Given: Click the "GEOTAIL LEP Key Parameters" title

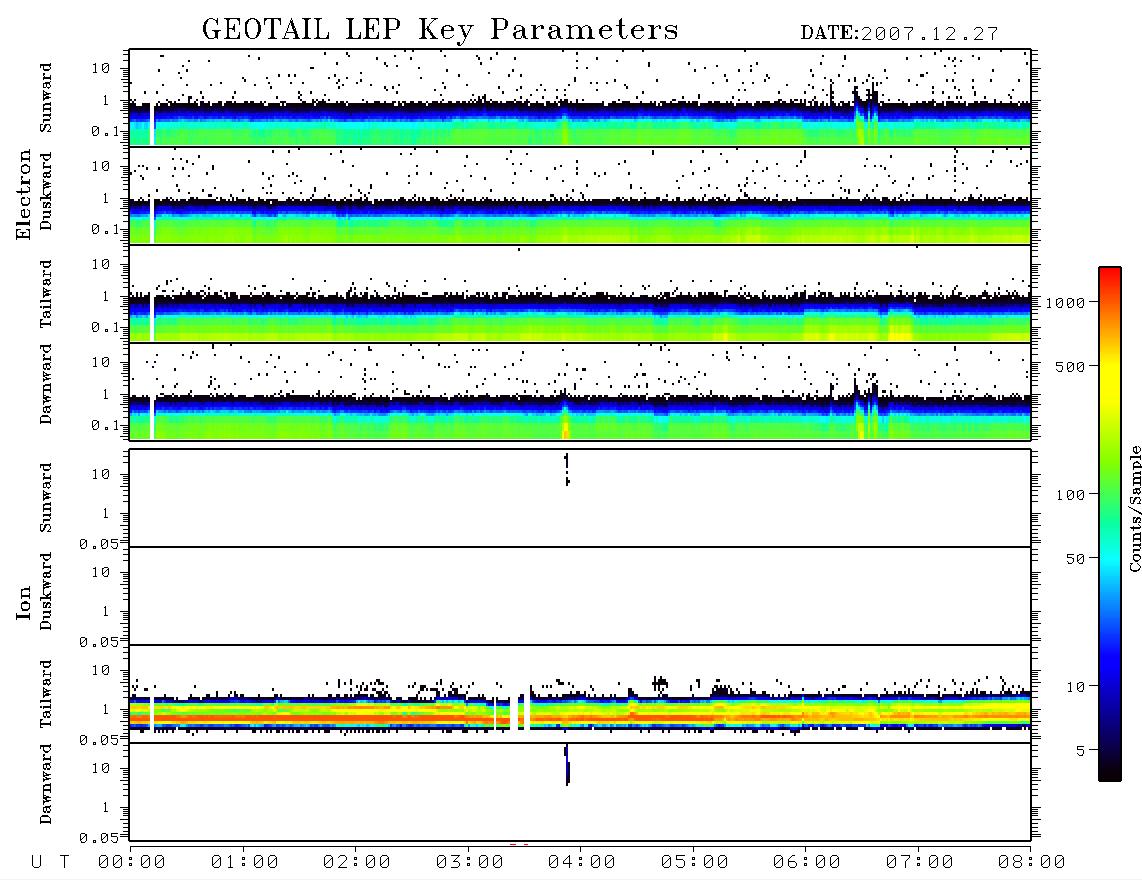Looking at the screenshot, I should coord(440,30).
